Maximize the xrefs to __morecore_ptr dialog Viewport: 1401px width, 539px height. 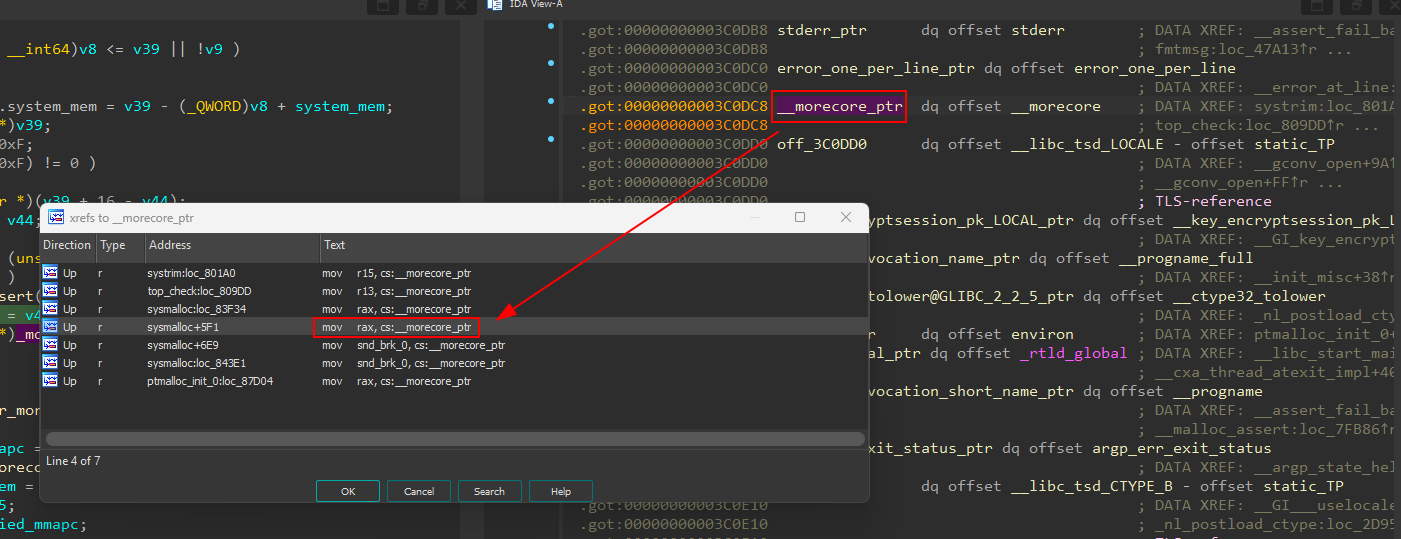tap(800, 218)
